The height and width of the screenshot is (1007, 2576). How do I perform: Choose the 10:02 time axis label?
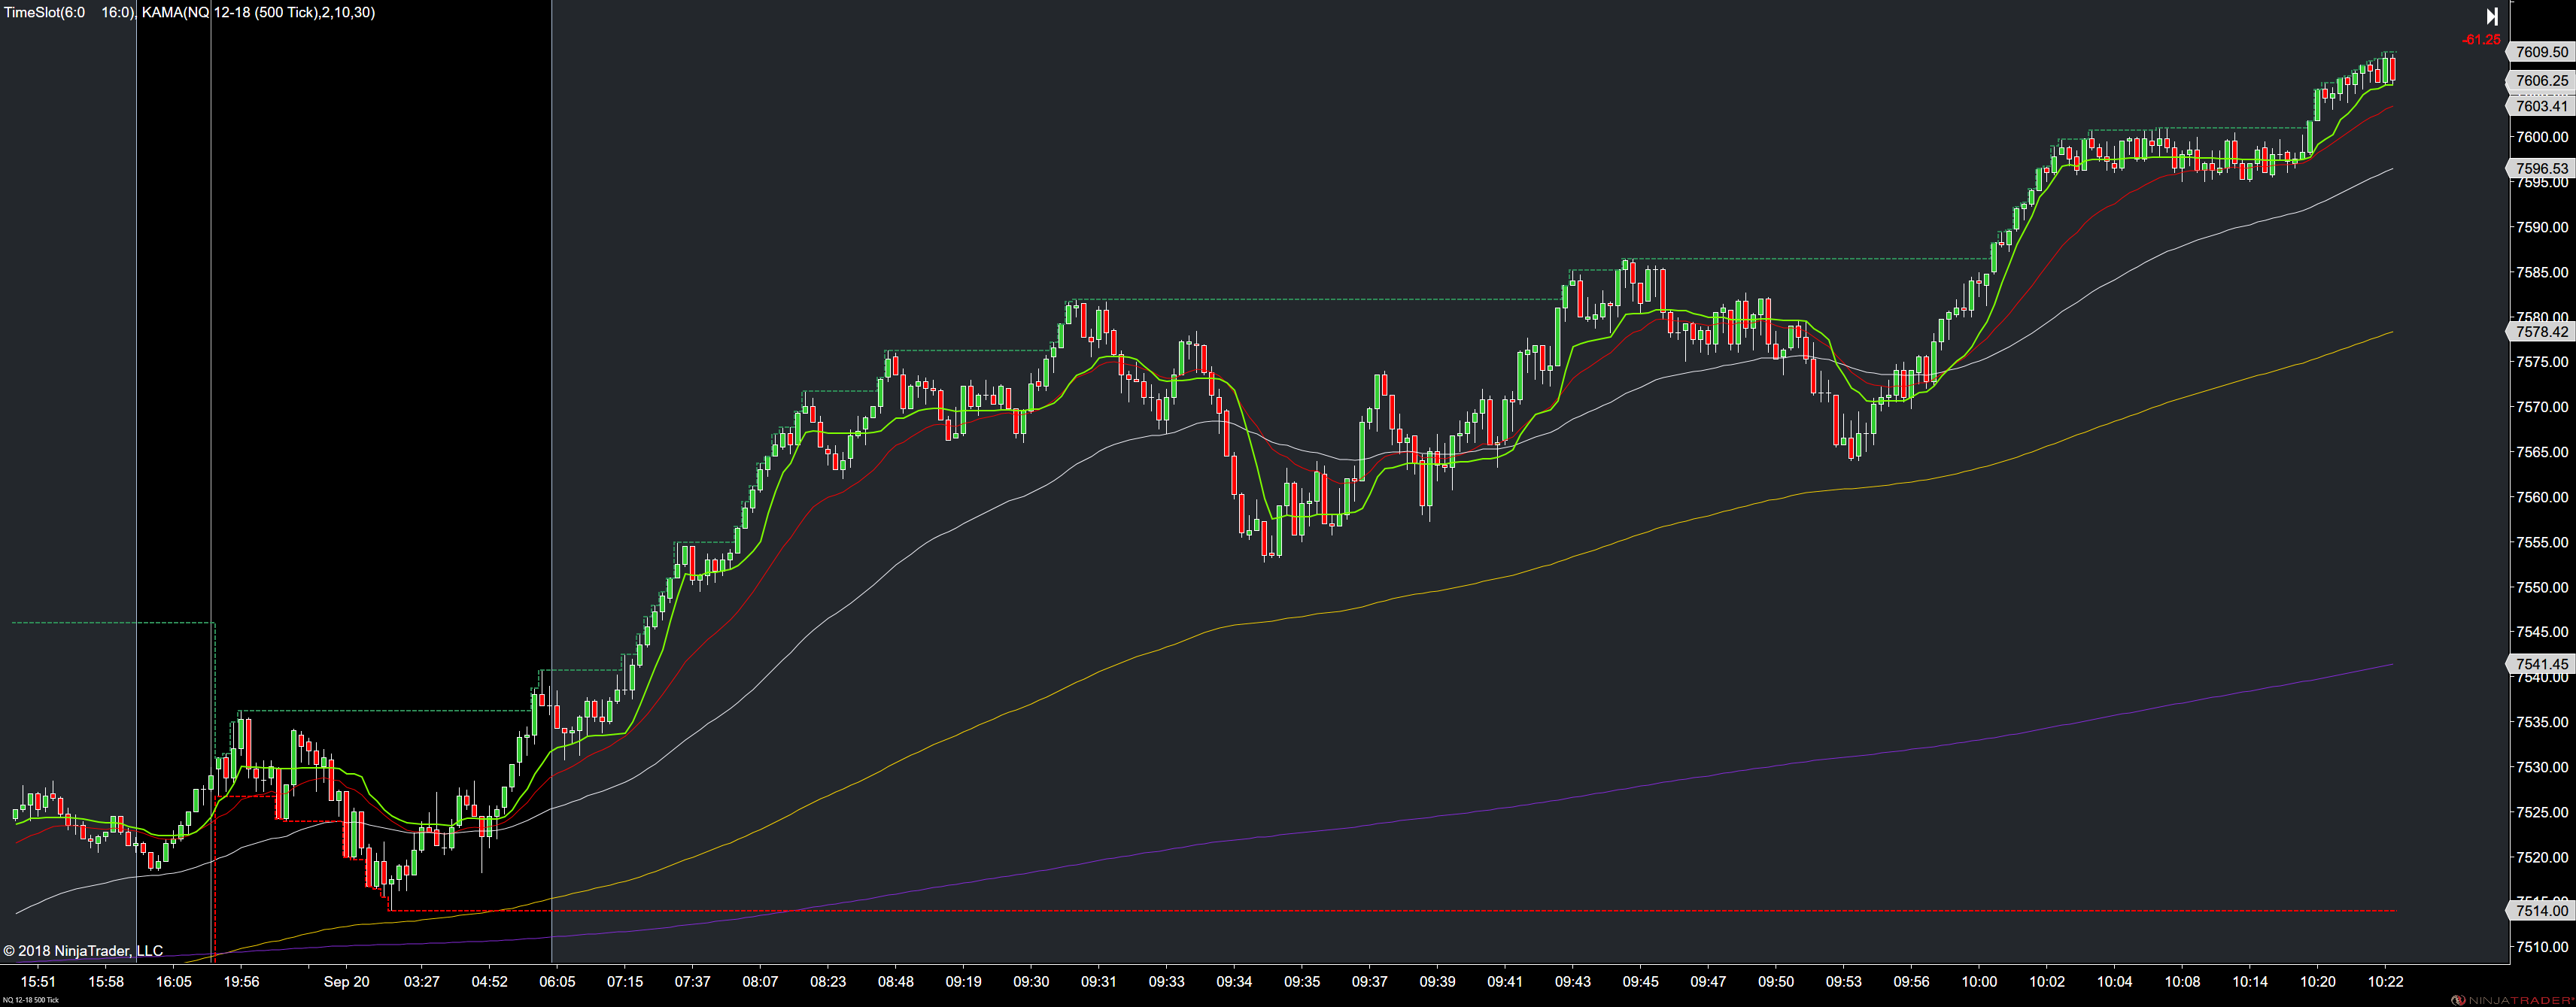[2047, 982]
